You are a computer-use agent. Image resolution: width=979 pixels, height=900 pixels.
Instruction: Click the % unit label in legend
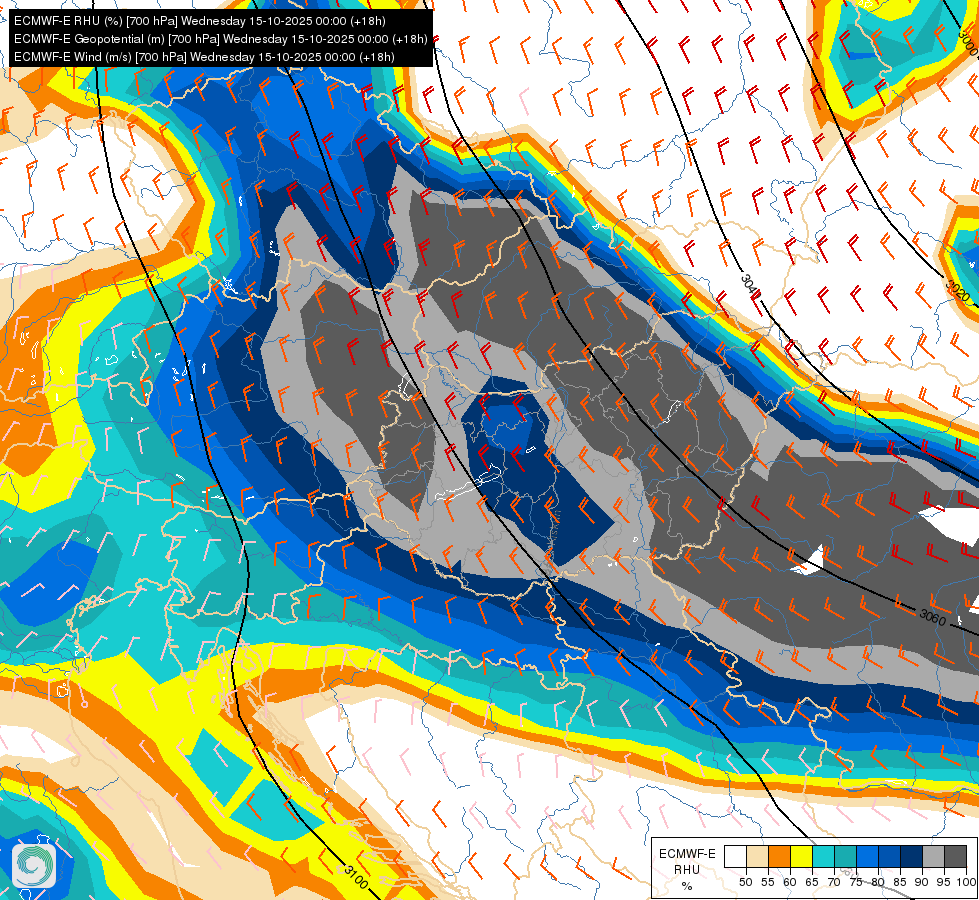tap(687, 886)
